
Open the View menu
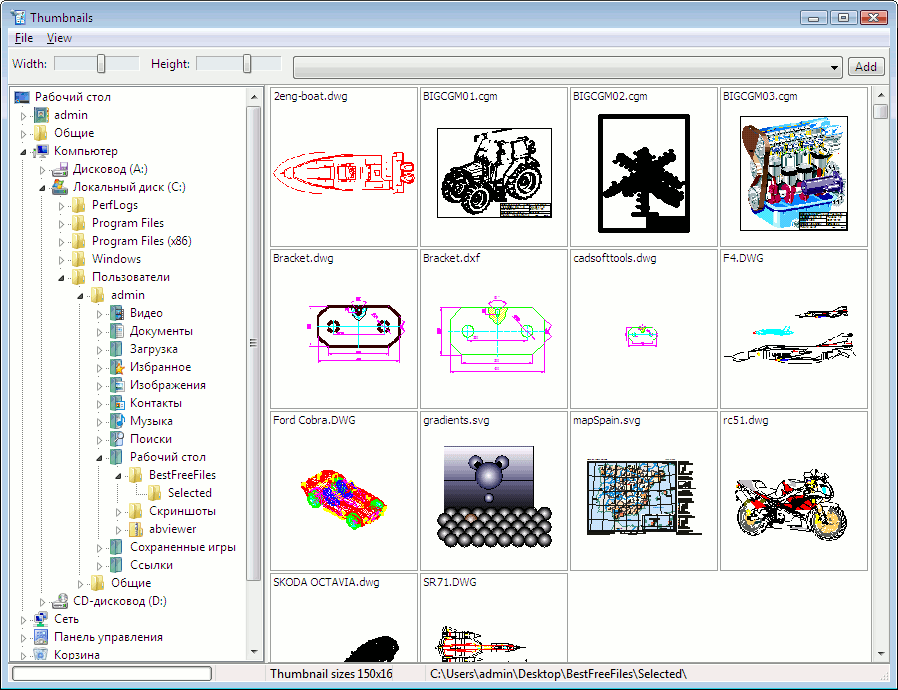59,38
